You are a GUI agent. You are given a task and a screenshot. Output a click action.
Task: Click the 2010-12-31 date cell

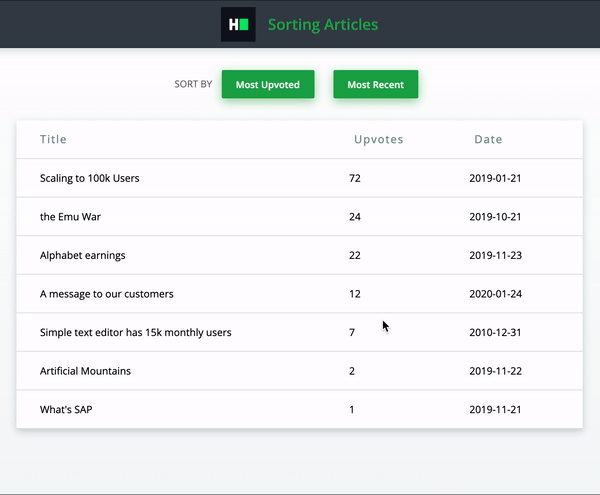tap(495, 333)
